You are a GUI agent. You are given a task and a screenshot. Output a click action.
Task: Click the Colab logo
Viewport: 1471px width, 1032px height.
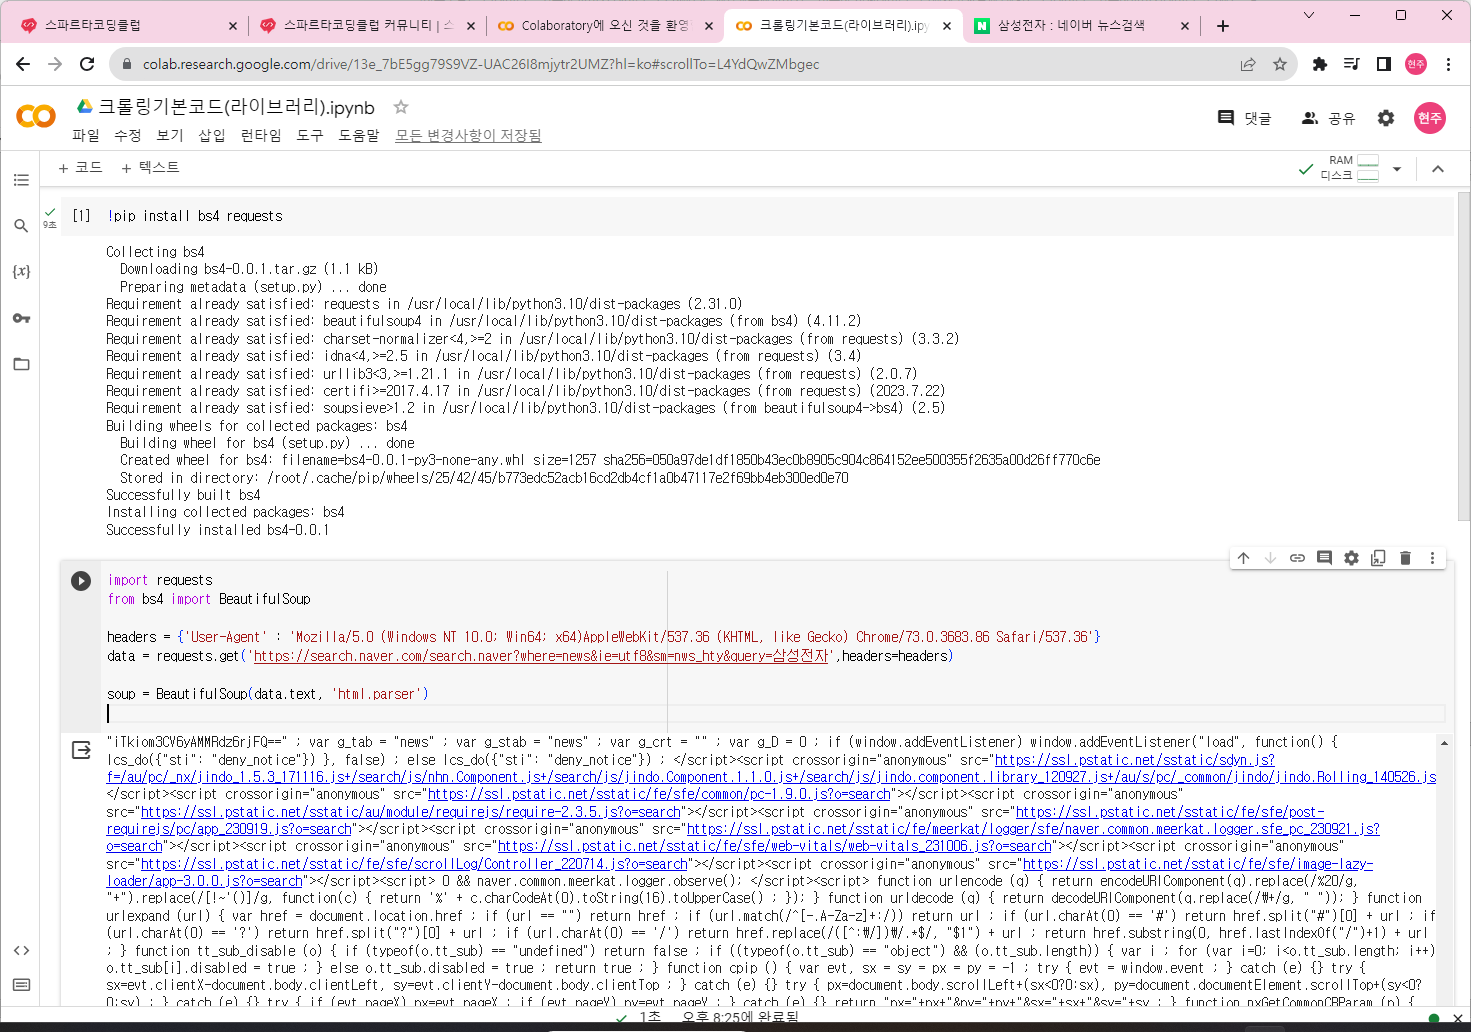pyautogui.click(x=36, y=116)
